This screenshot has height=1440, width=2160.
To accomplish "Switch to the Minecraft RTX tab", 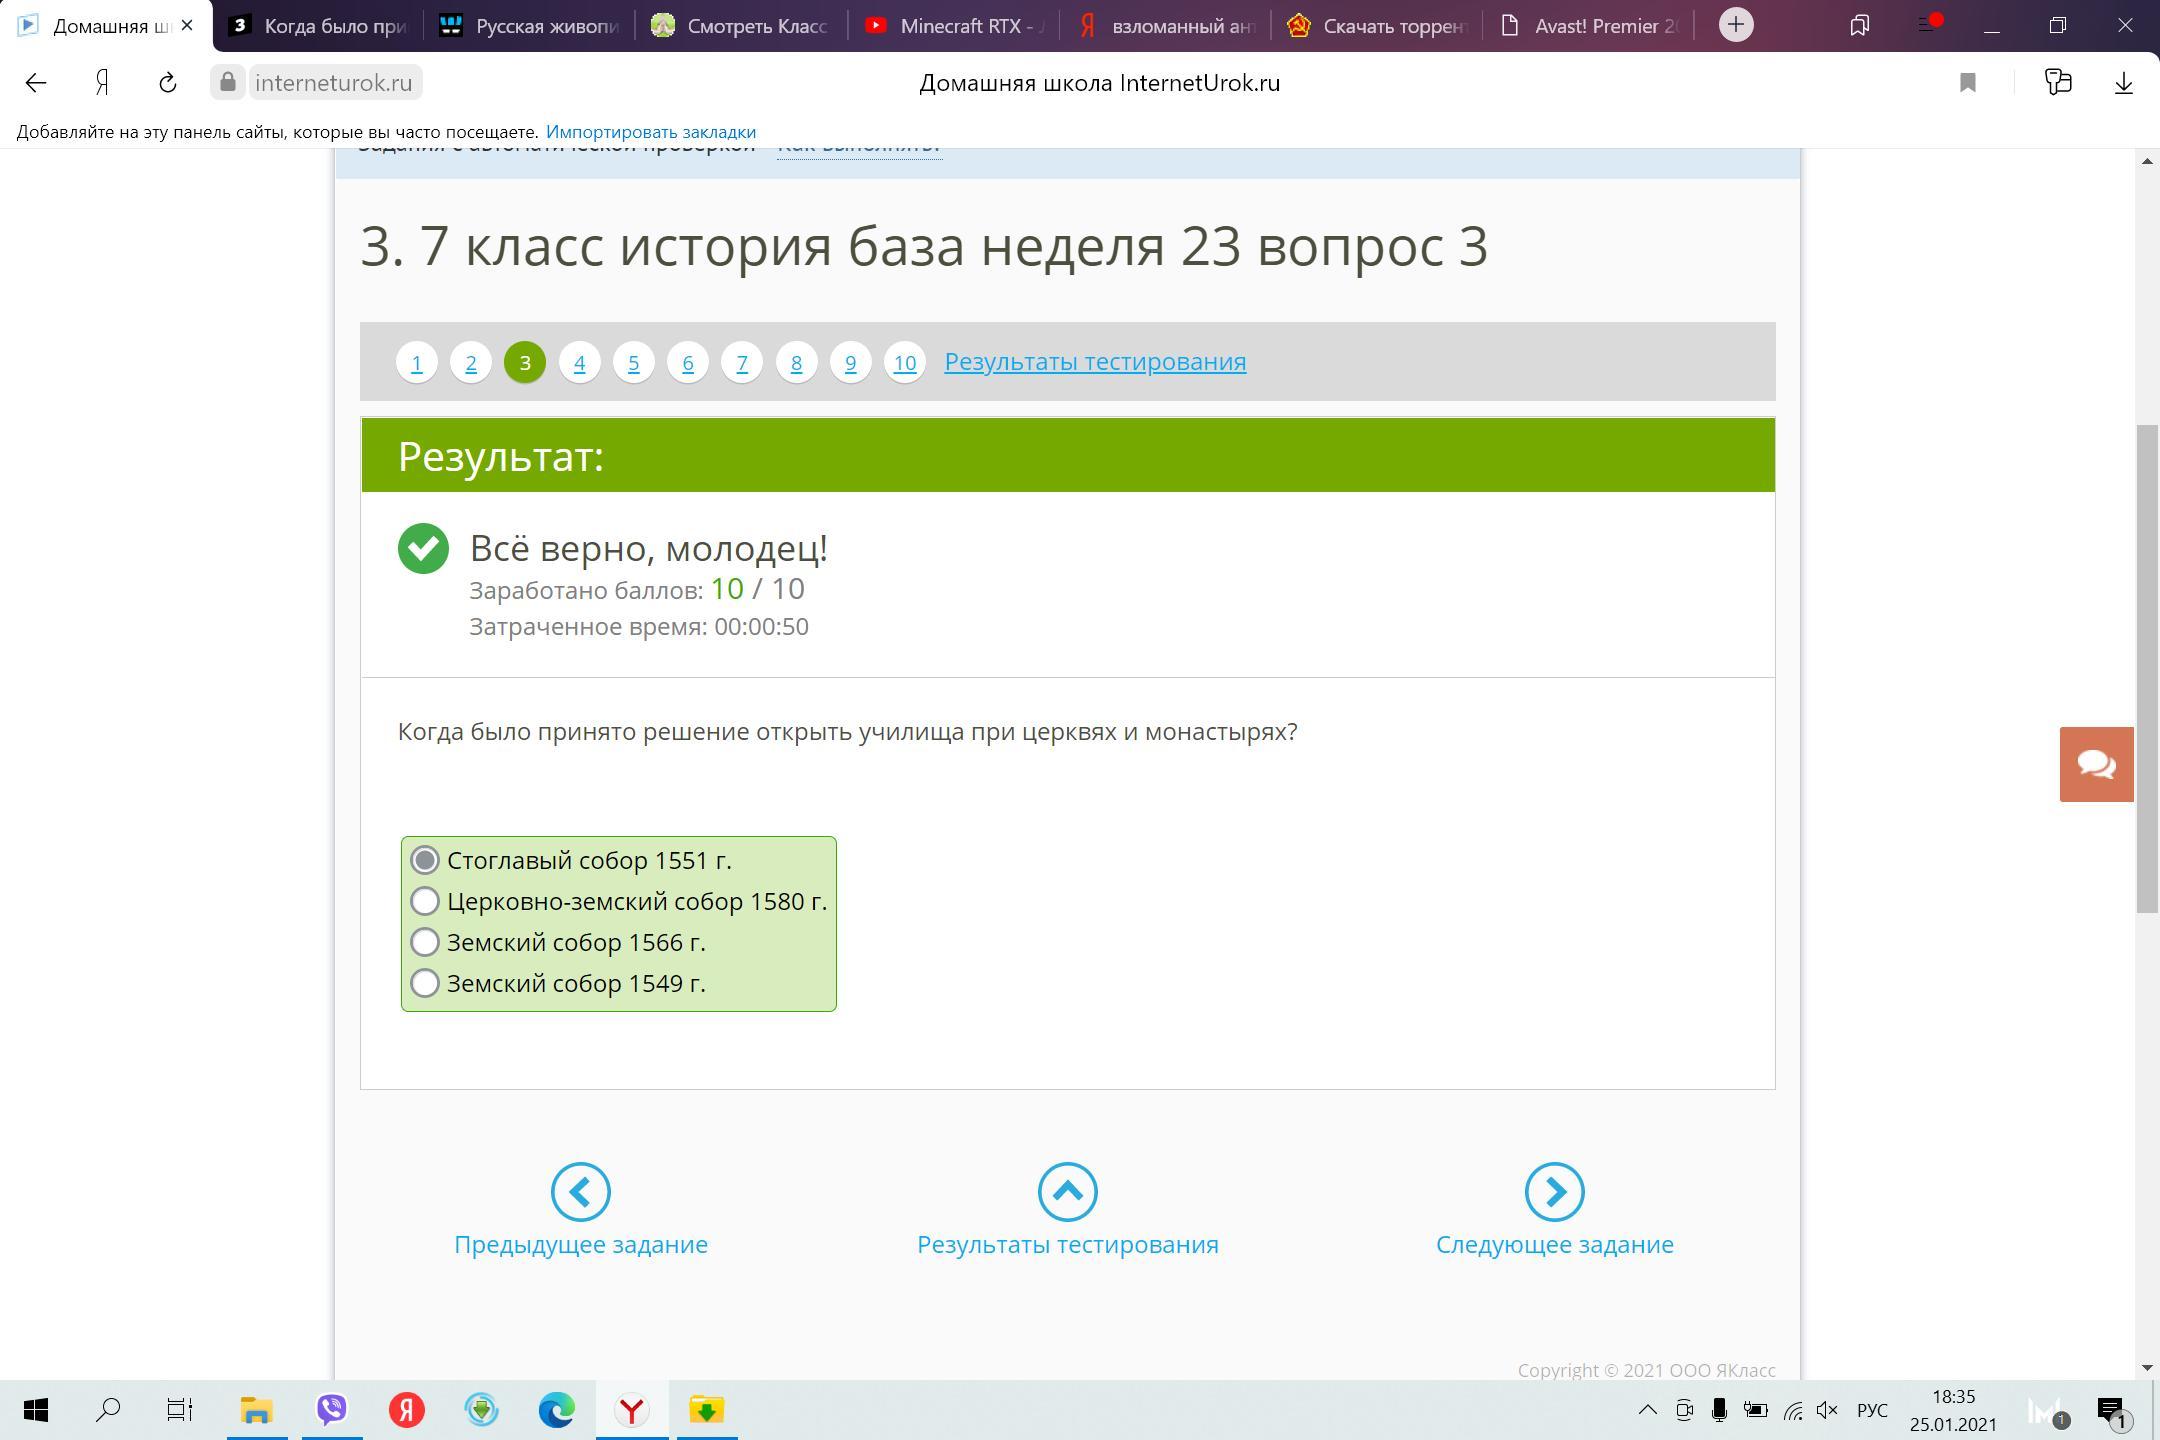I will tap(955, 26).
